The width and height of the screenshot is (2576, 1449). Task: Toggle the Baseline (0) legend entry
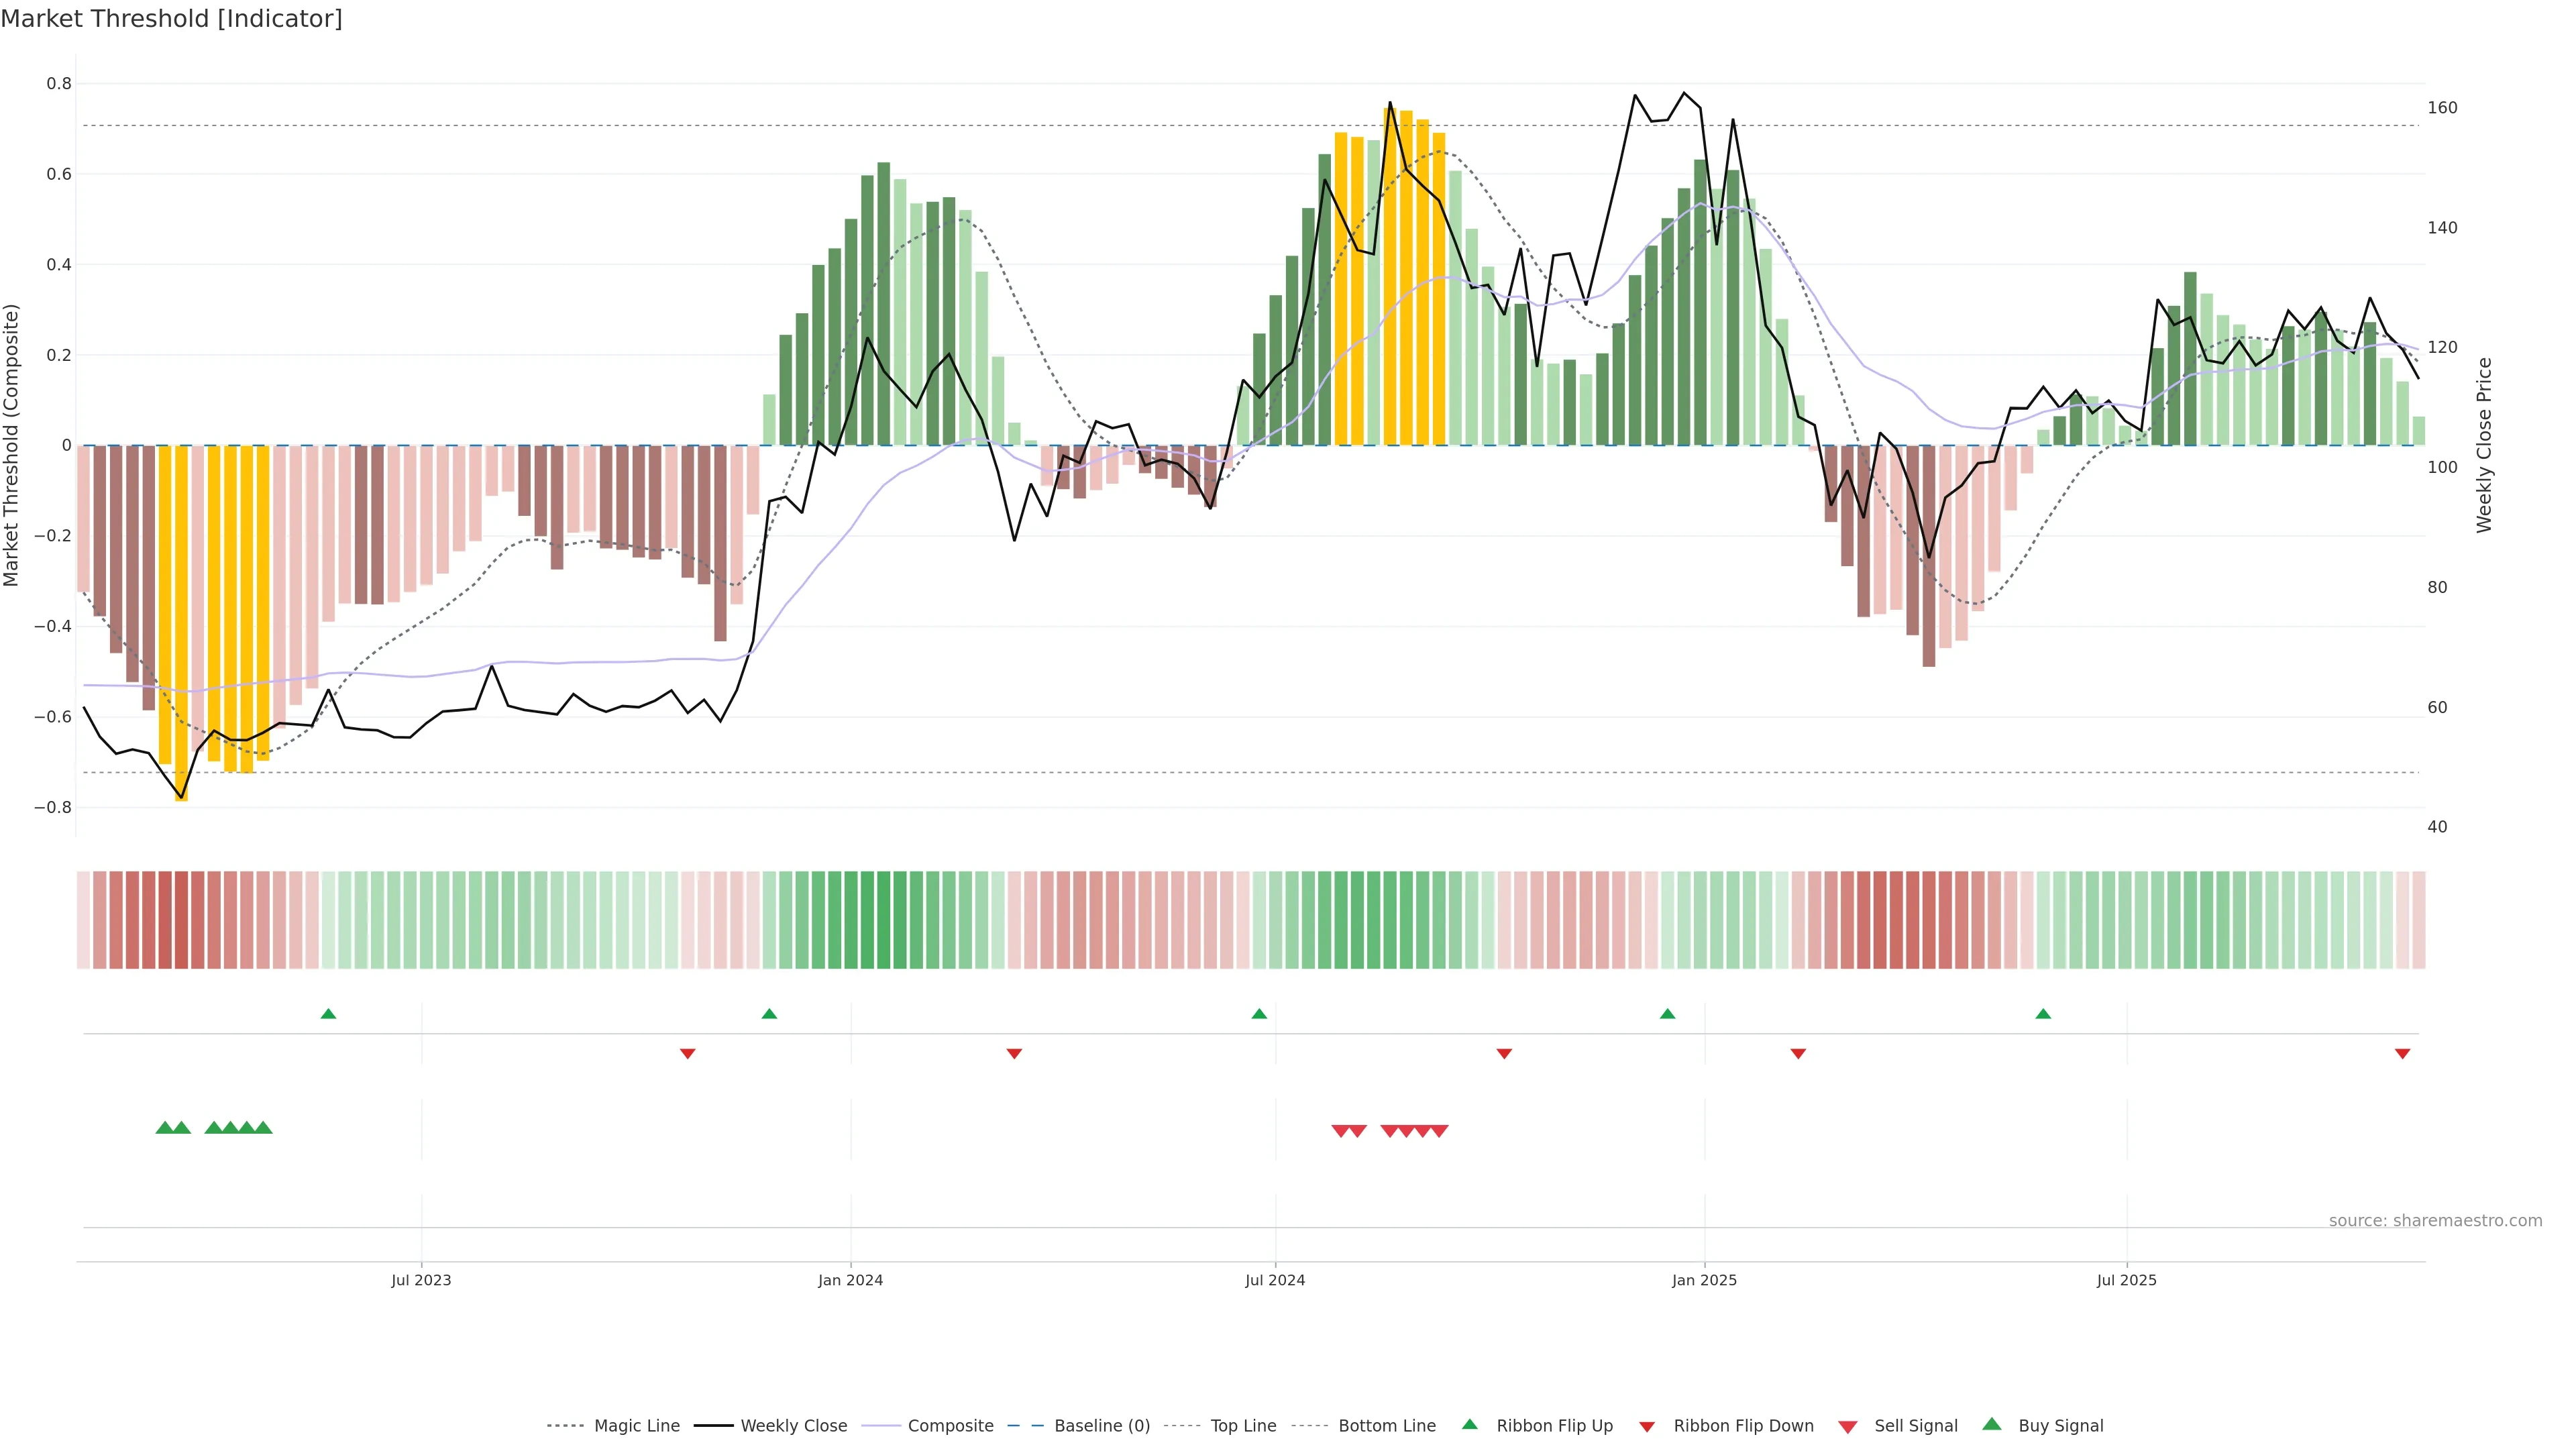1101,1426
